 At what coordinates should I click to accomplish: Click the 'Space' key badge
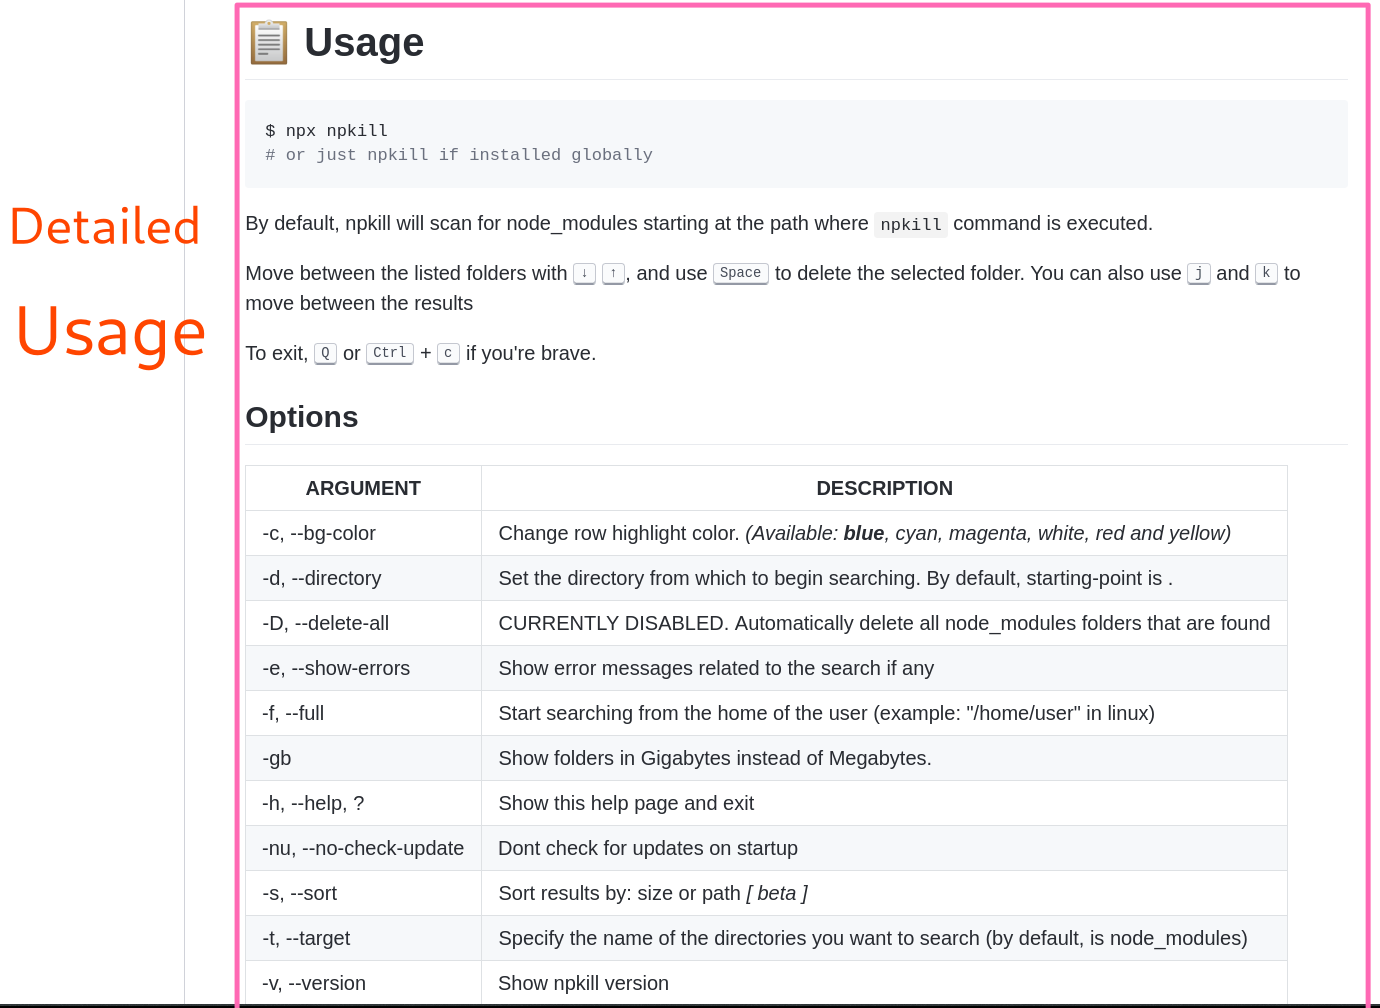(x=740, y=273)
